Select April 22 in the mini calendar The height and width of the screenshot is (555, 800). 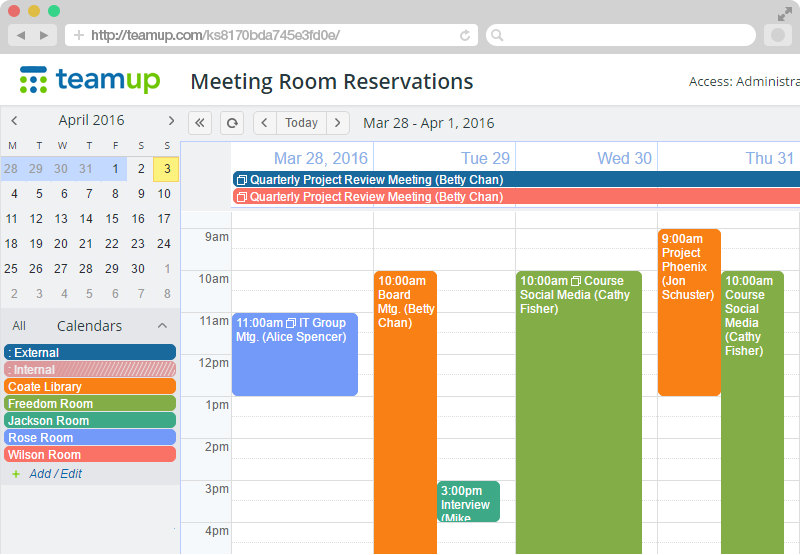coord(112,244)
